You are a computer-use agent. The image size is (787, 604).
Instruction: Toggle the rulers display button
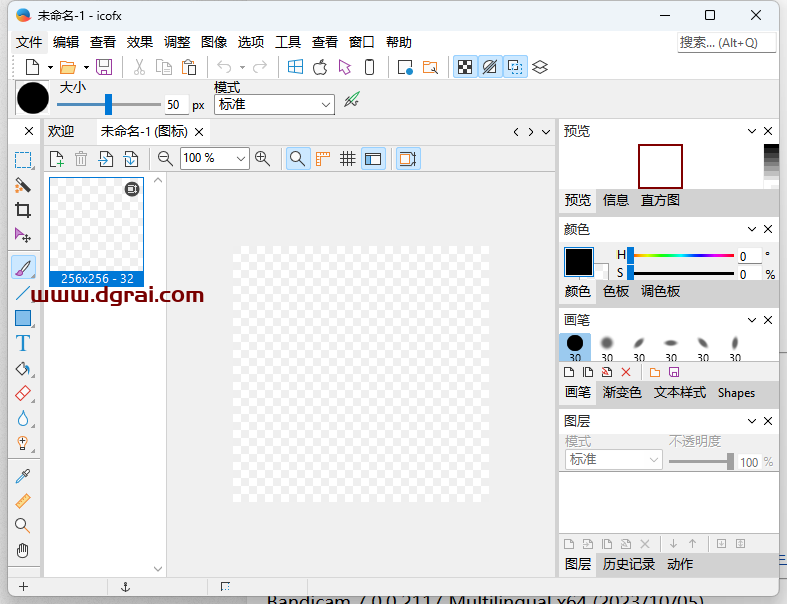point(323,159)
